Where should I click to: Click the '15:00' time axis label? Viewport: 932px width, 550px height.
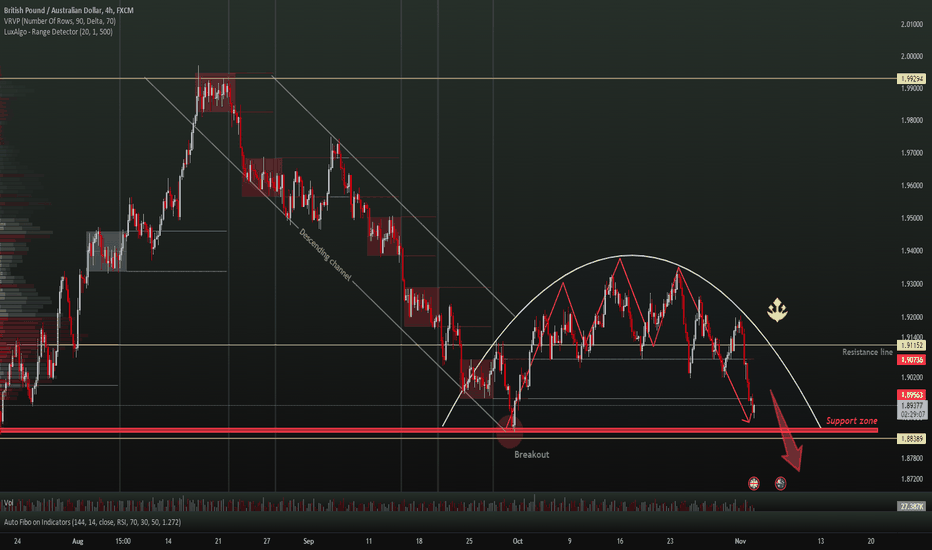(123, 541)
